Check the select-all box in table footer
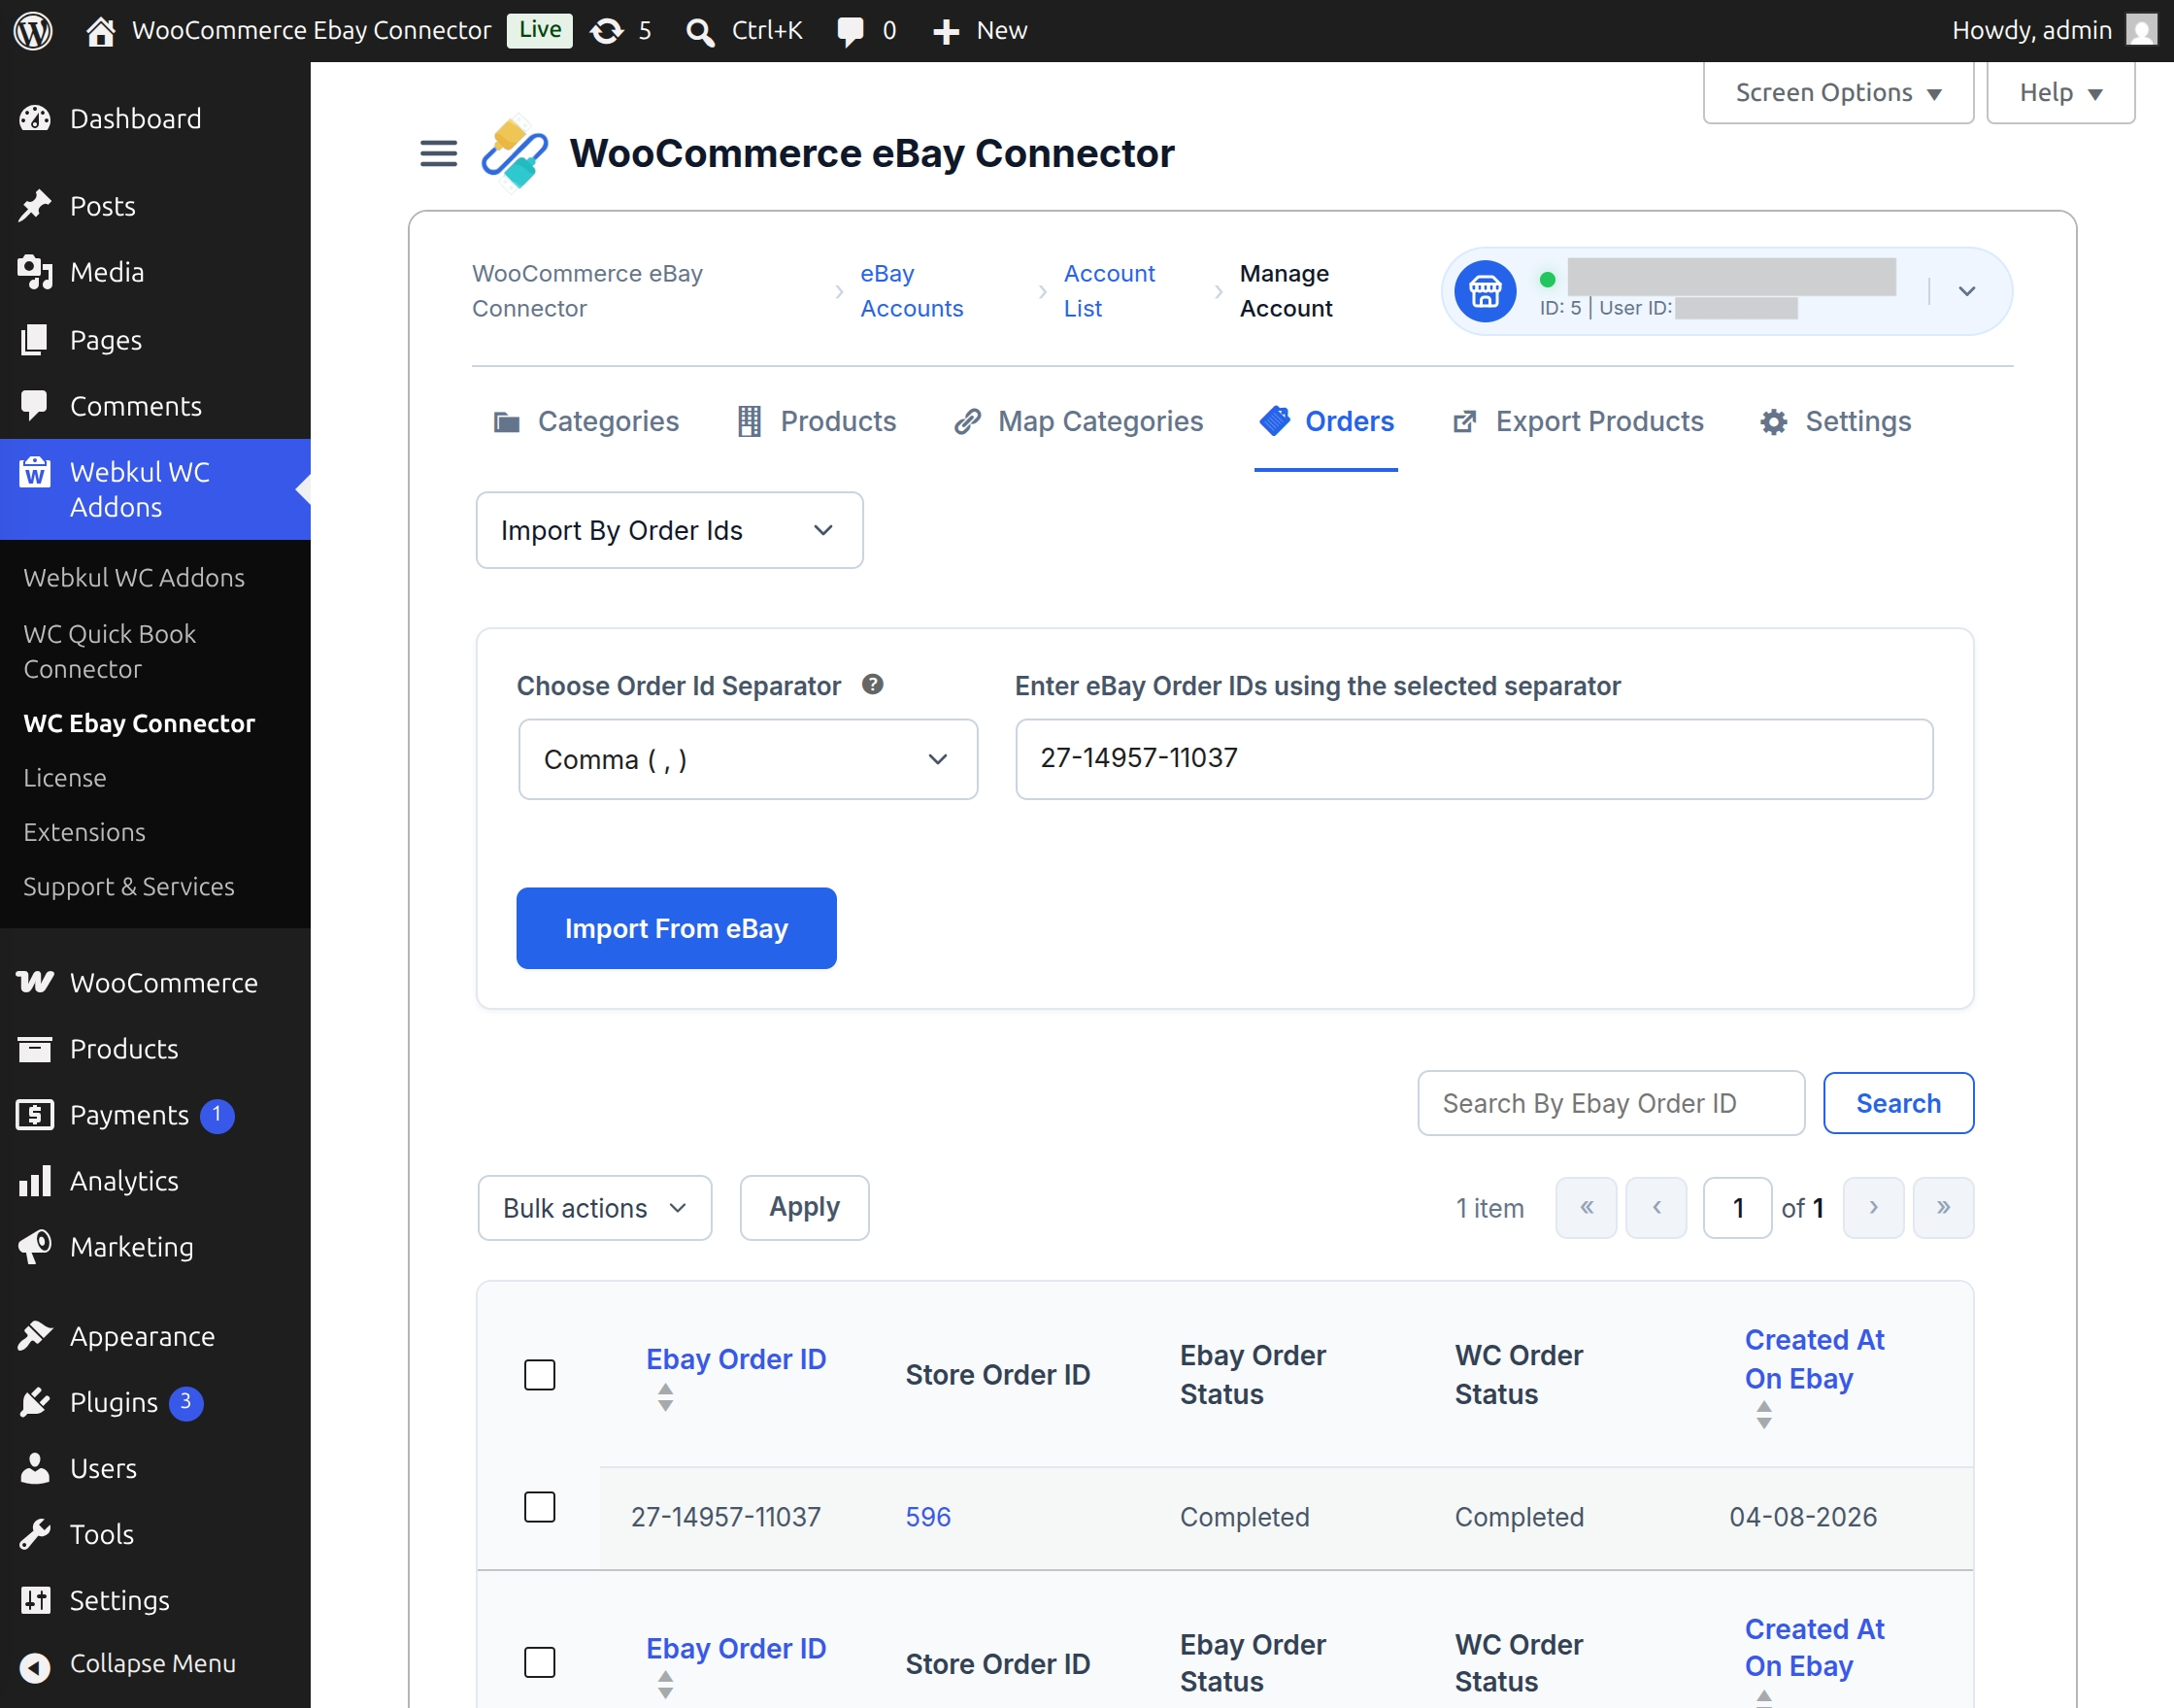 click(x=540, y=1662)
